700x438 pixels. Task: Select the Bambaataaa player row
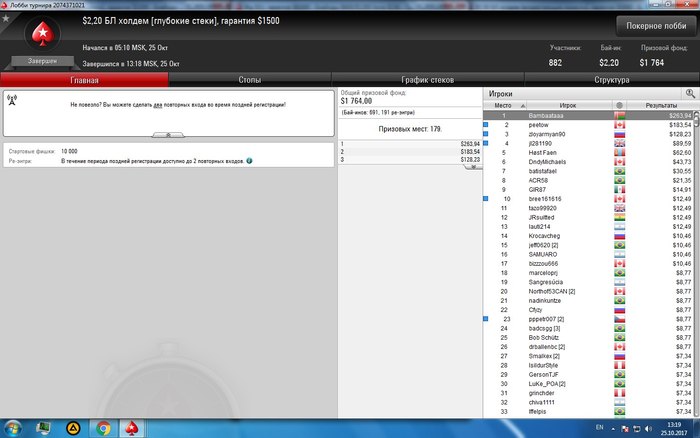[588, 116]
